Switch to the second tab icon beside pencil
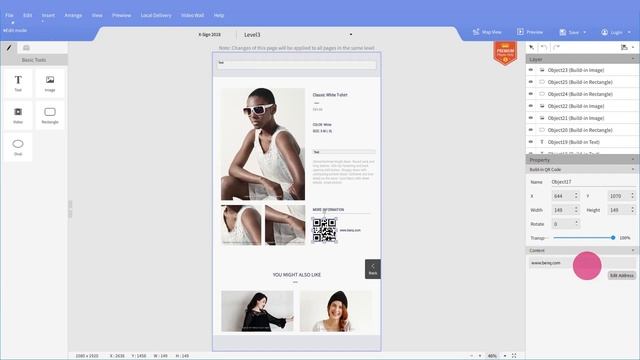This screenshot has width=640, height=360. (26, 48)
